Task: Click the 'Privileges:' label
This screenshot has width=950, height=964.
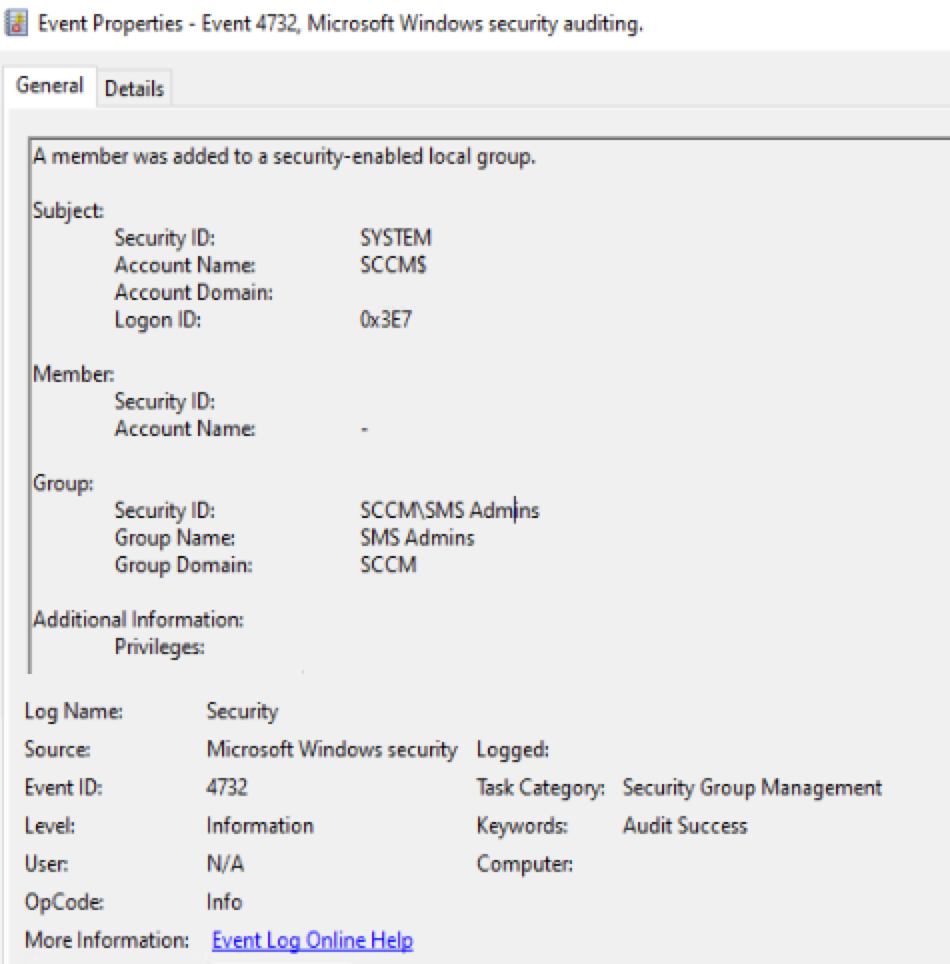Action: pyautogui.click(x=159, y=647)
